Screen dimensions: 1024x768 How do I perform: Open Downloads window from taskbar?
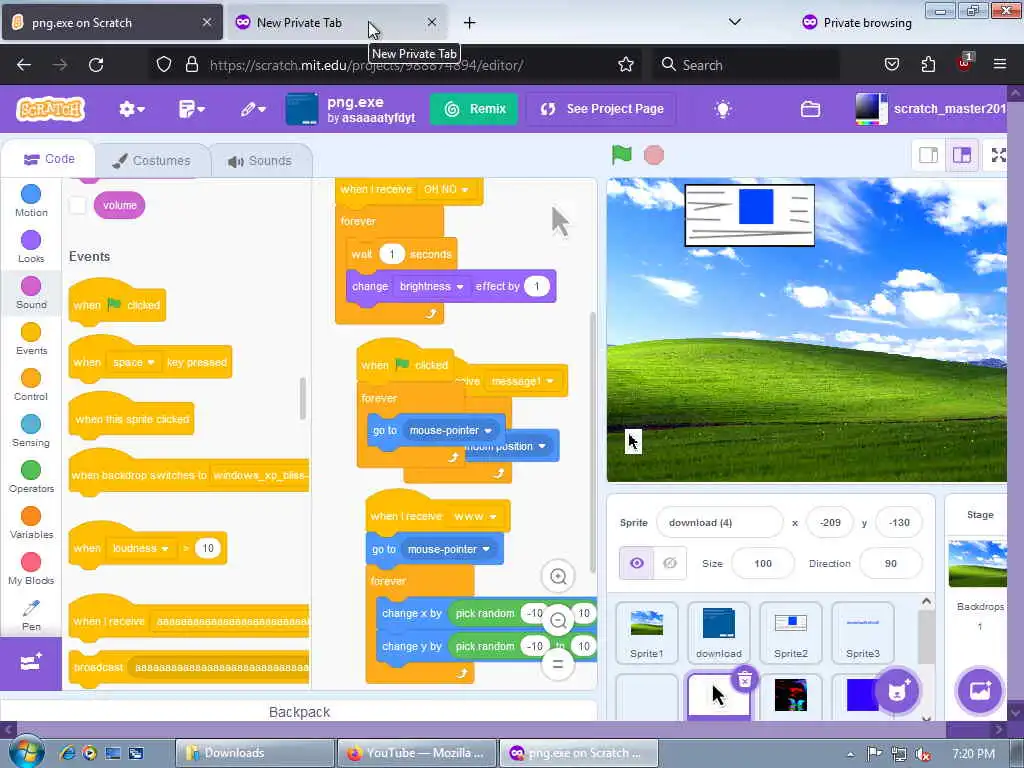[254, 753]
